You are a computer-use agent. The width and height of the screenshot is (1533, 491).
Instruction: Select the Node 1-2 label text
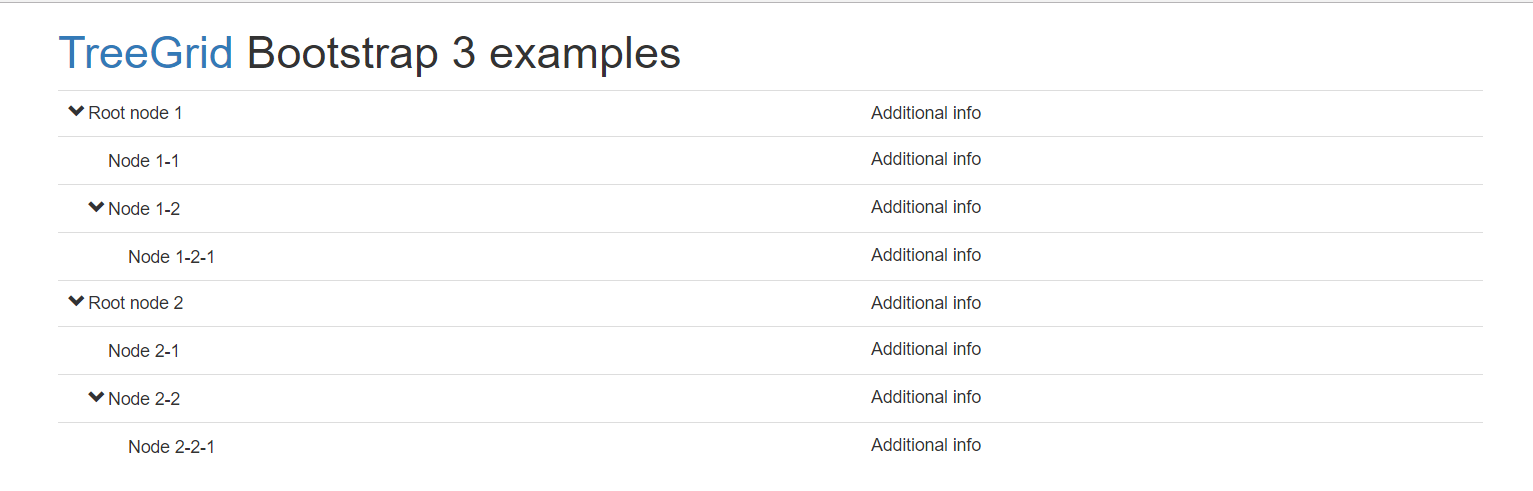point(144,209)
